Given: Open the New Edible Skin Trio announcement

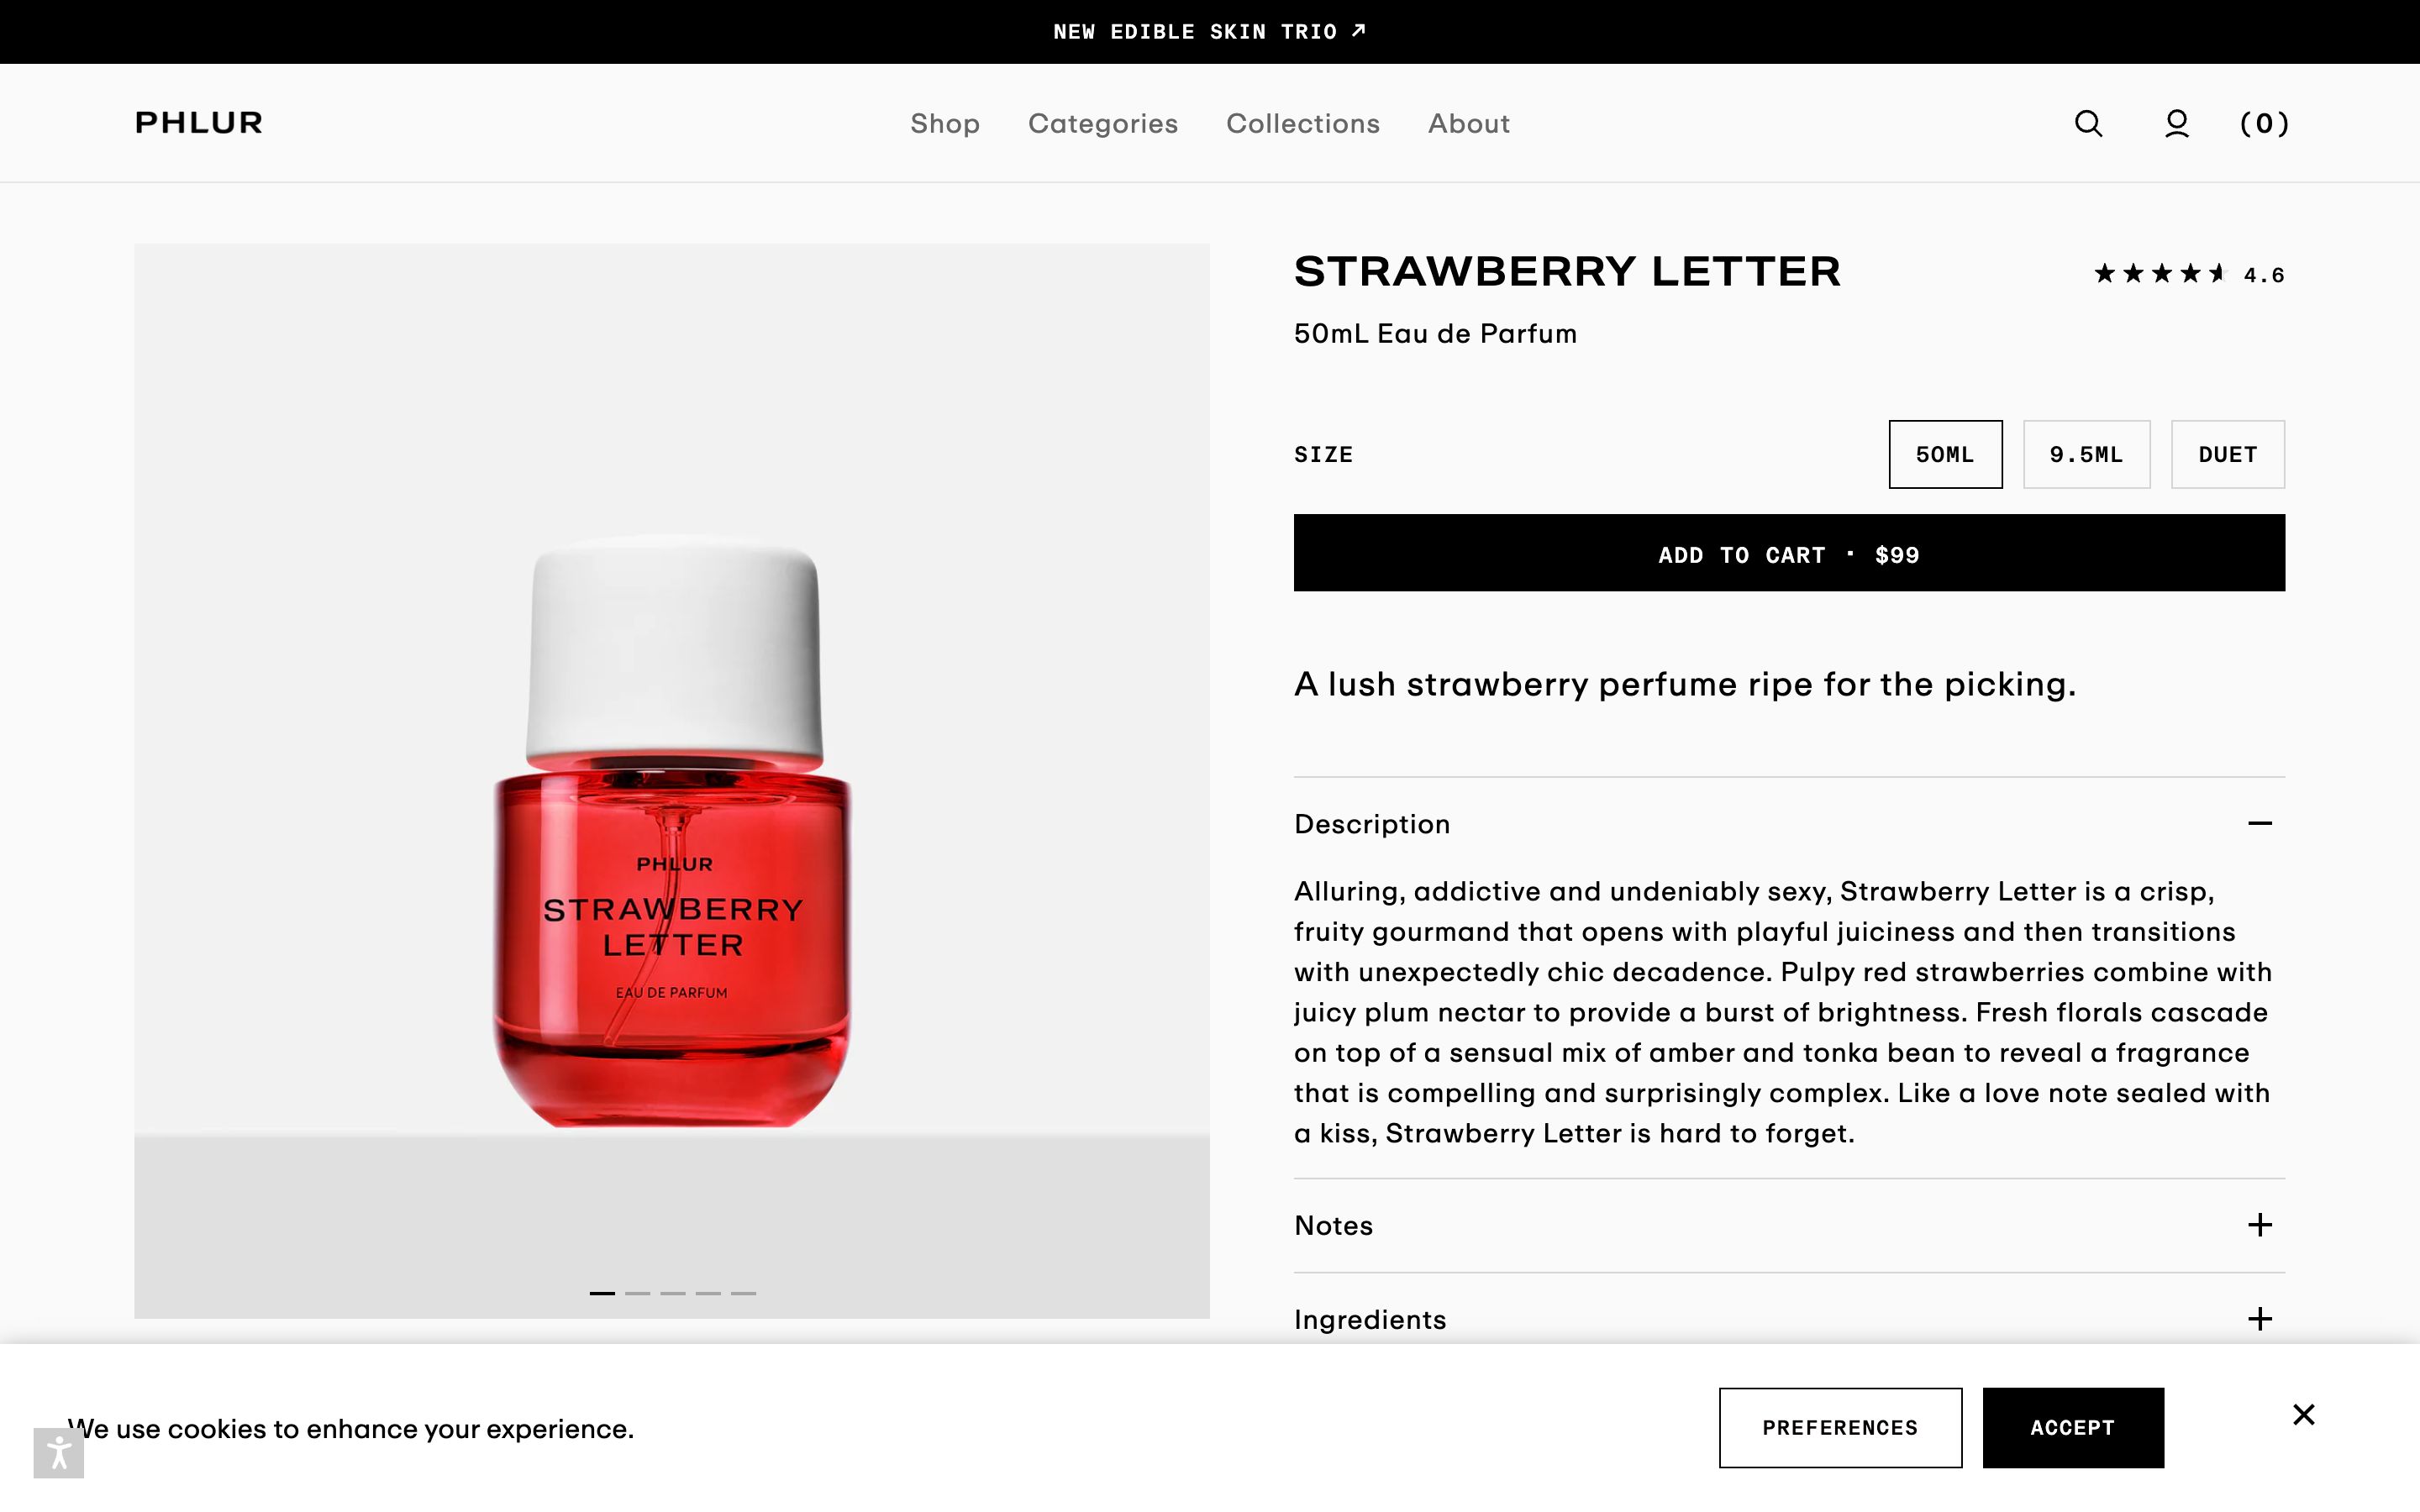Looking at the screenshot, I should (1209, 32).
